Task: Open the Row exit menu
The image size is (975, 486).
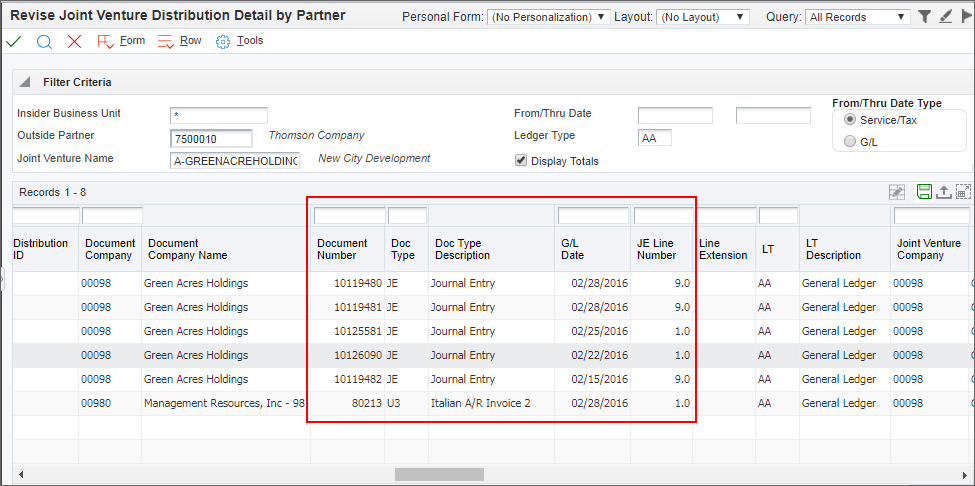Action: 180,41
